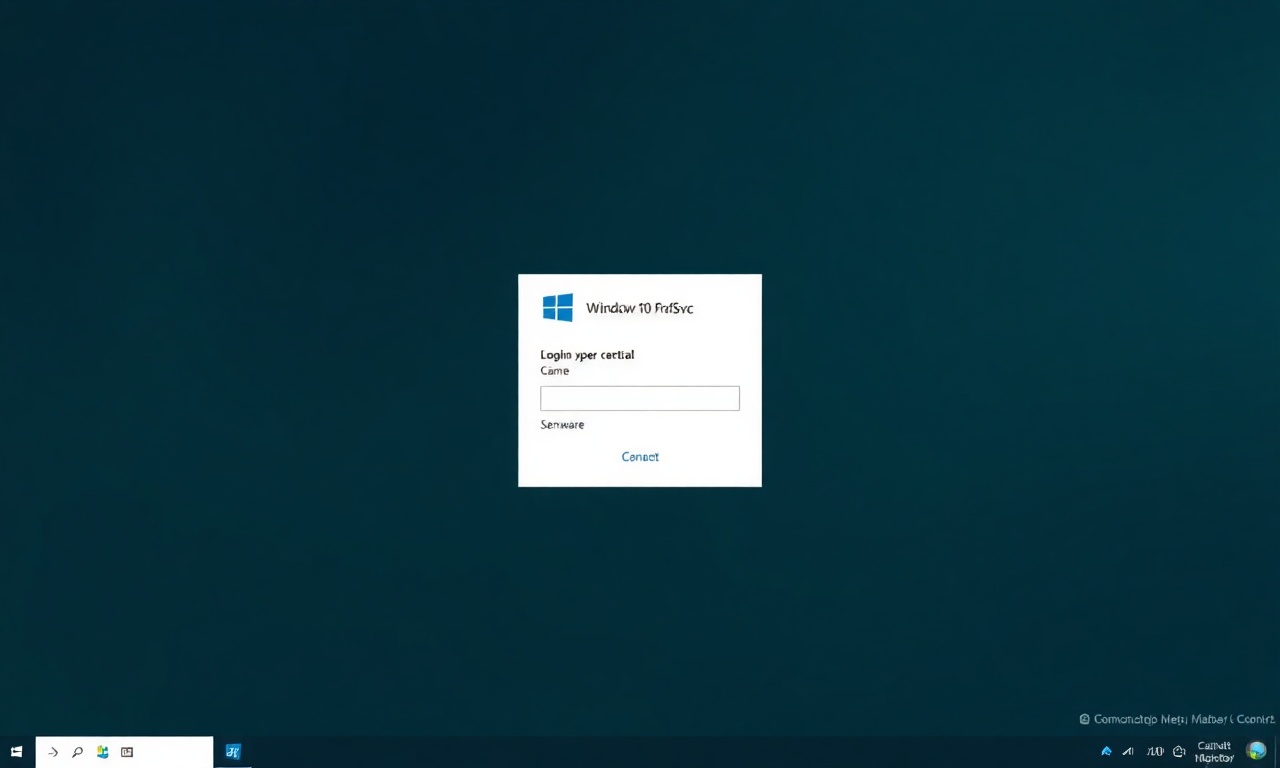The height and width of the screenshot is (768, 1280).
Task: Click the colorful blue-green-yellow icon in the search box
Action: [102, 752]
